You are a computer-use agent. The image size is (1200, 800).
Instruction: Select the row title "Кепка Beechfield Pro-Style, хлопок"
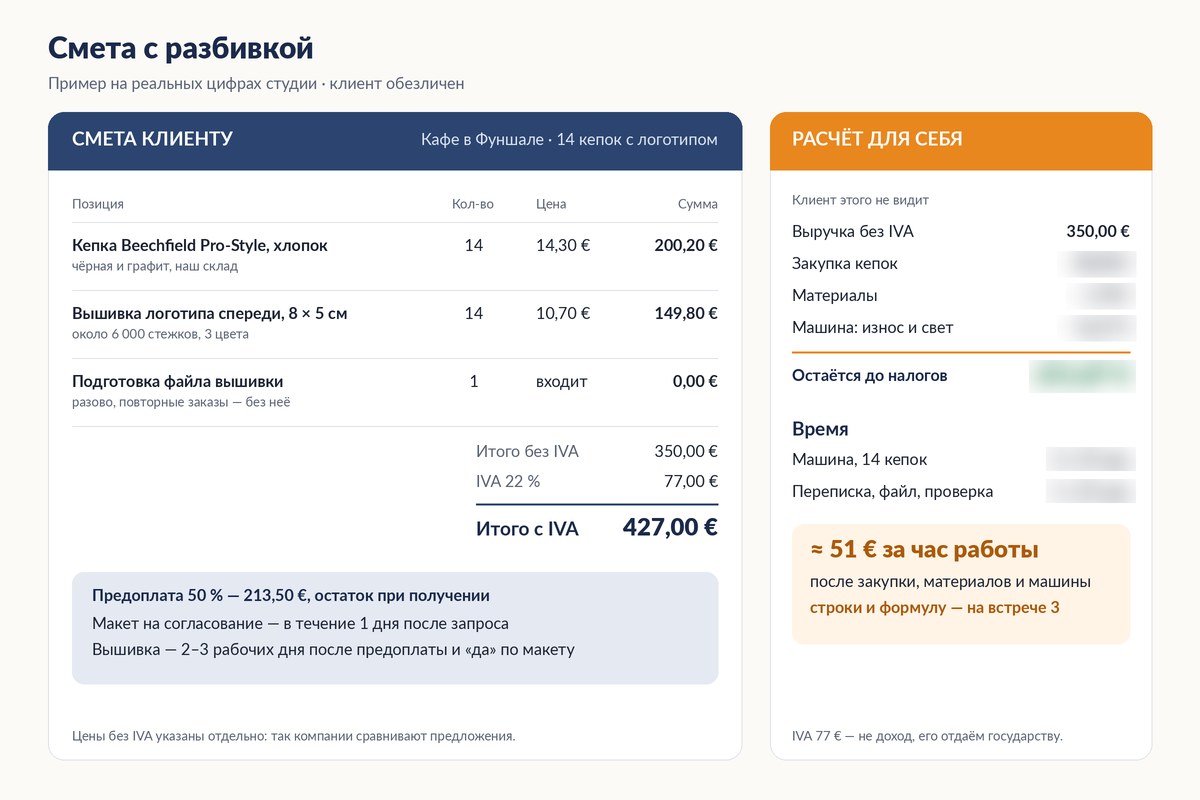click(200, 245)
